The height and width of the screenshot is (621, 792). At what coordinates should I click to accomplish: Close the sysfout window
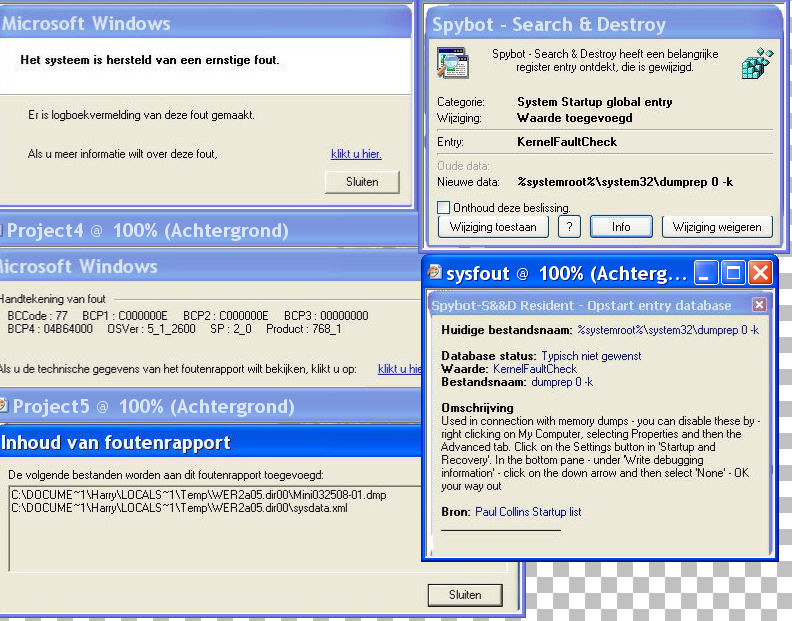pos(760,273)
